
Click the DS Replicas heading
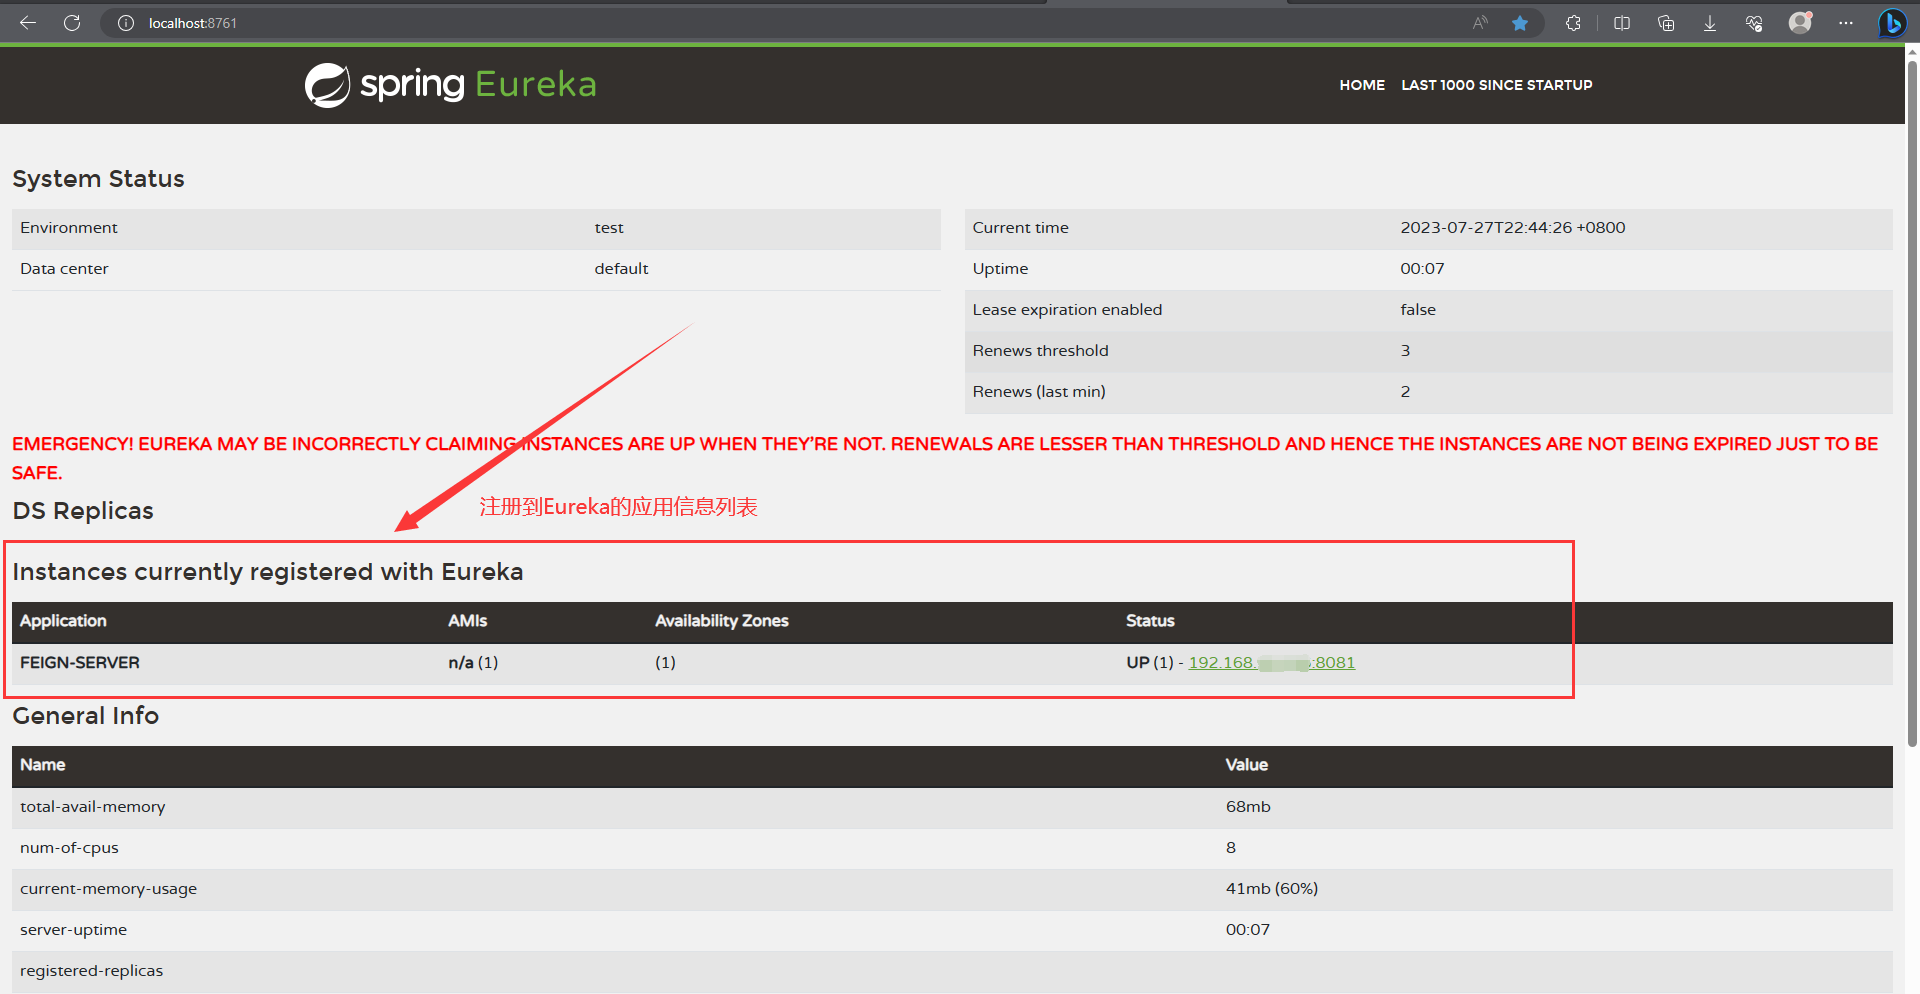pos(83,511)
